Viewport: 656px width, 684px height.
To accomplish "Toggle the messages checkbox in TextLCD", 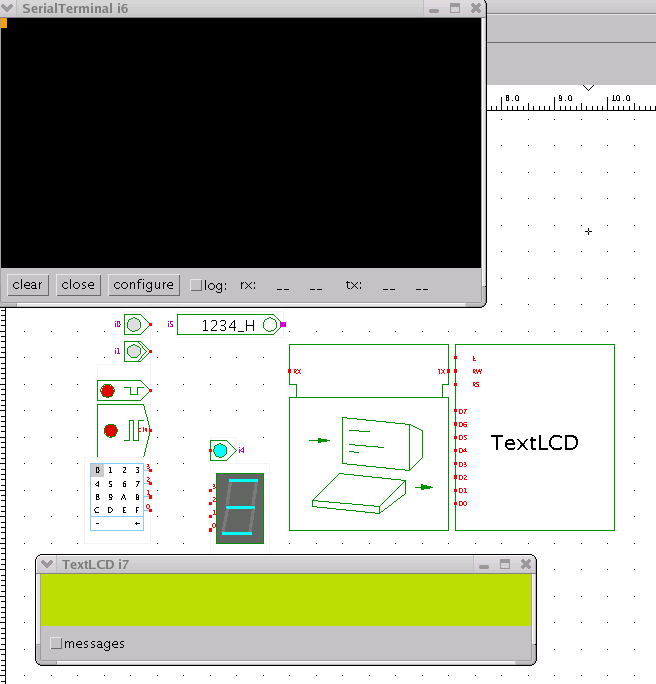I will coord(56,644).
